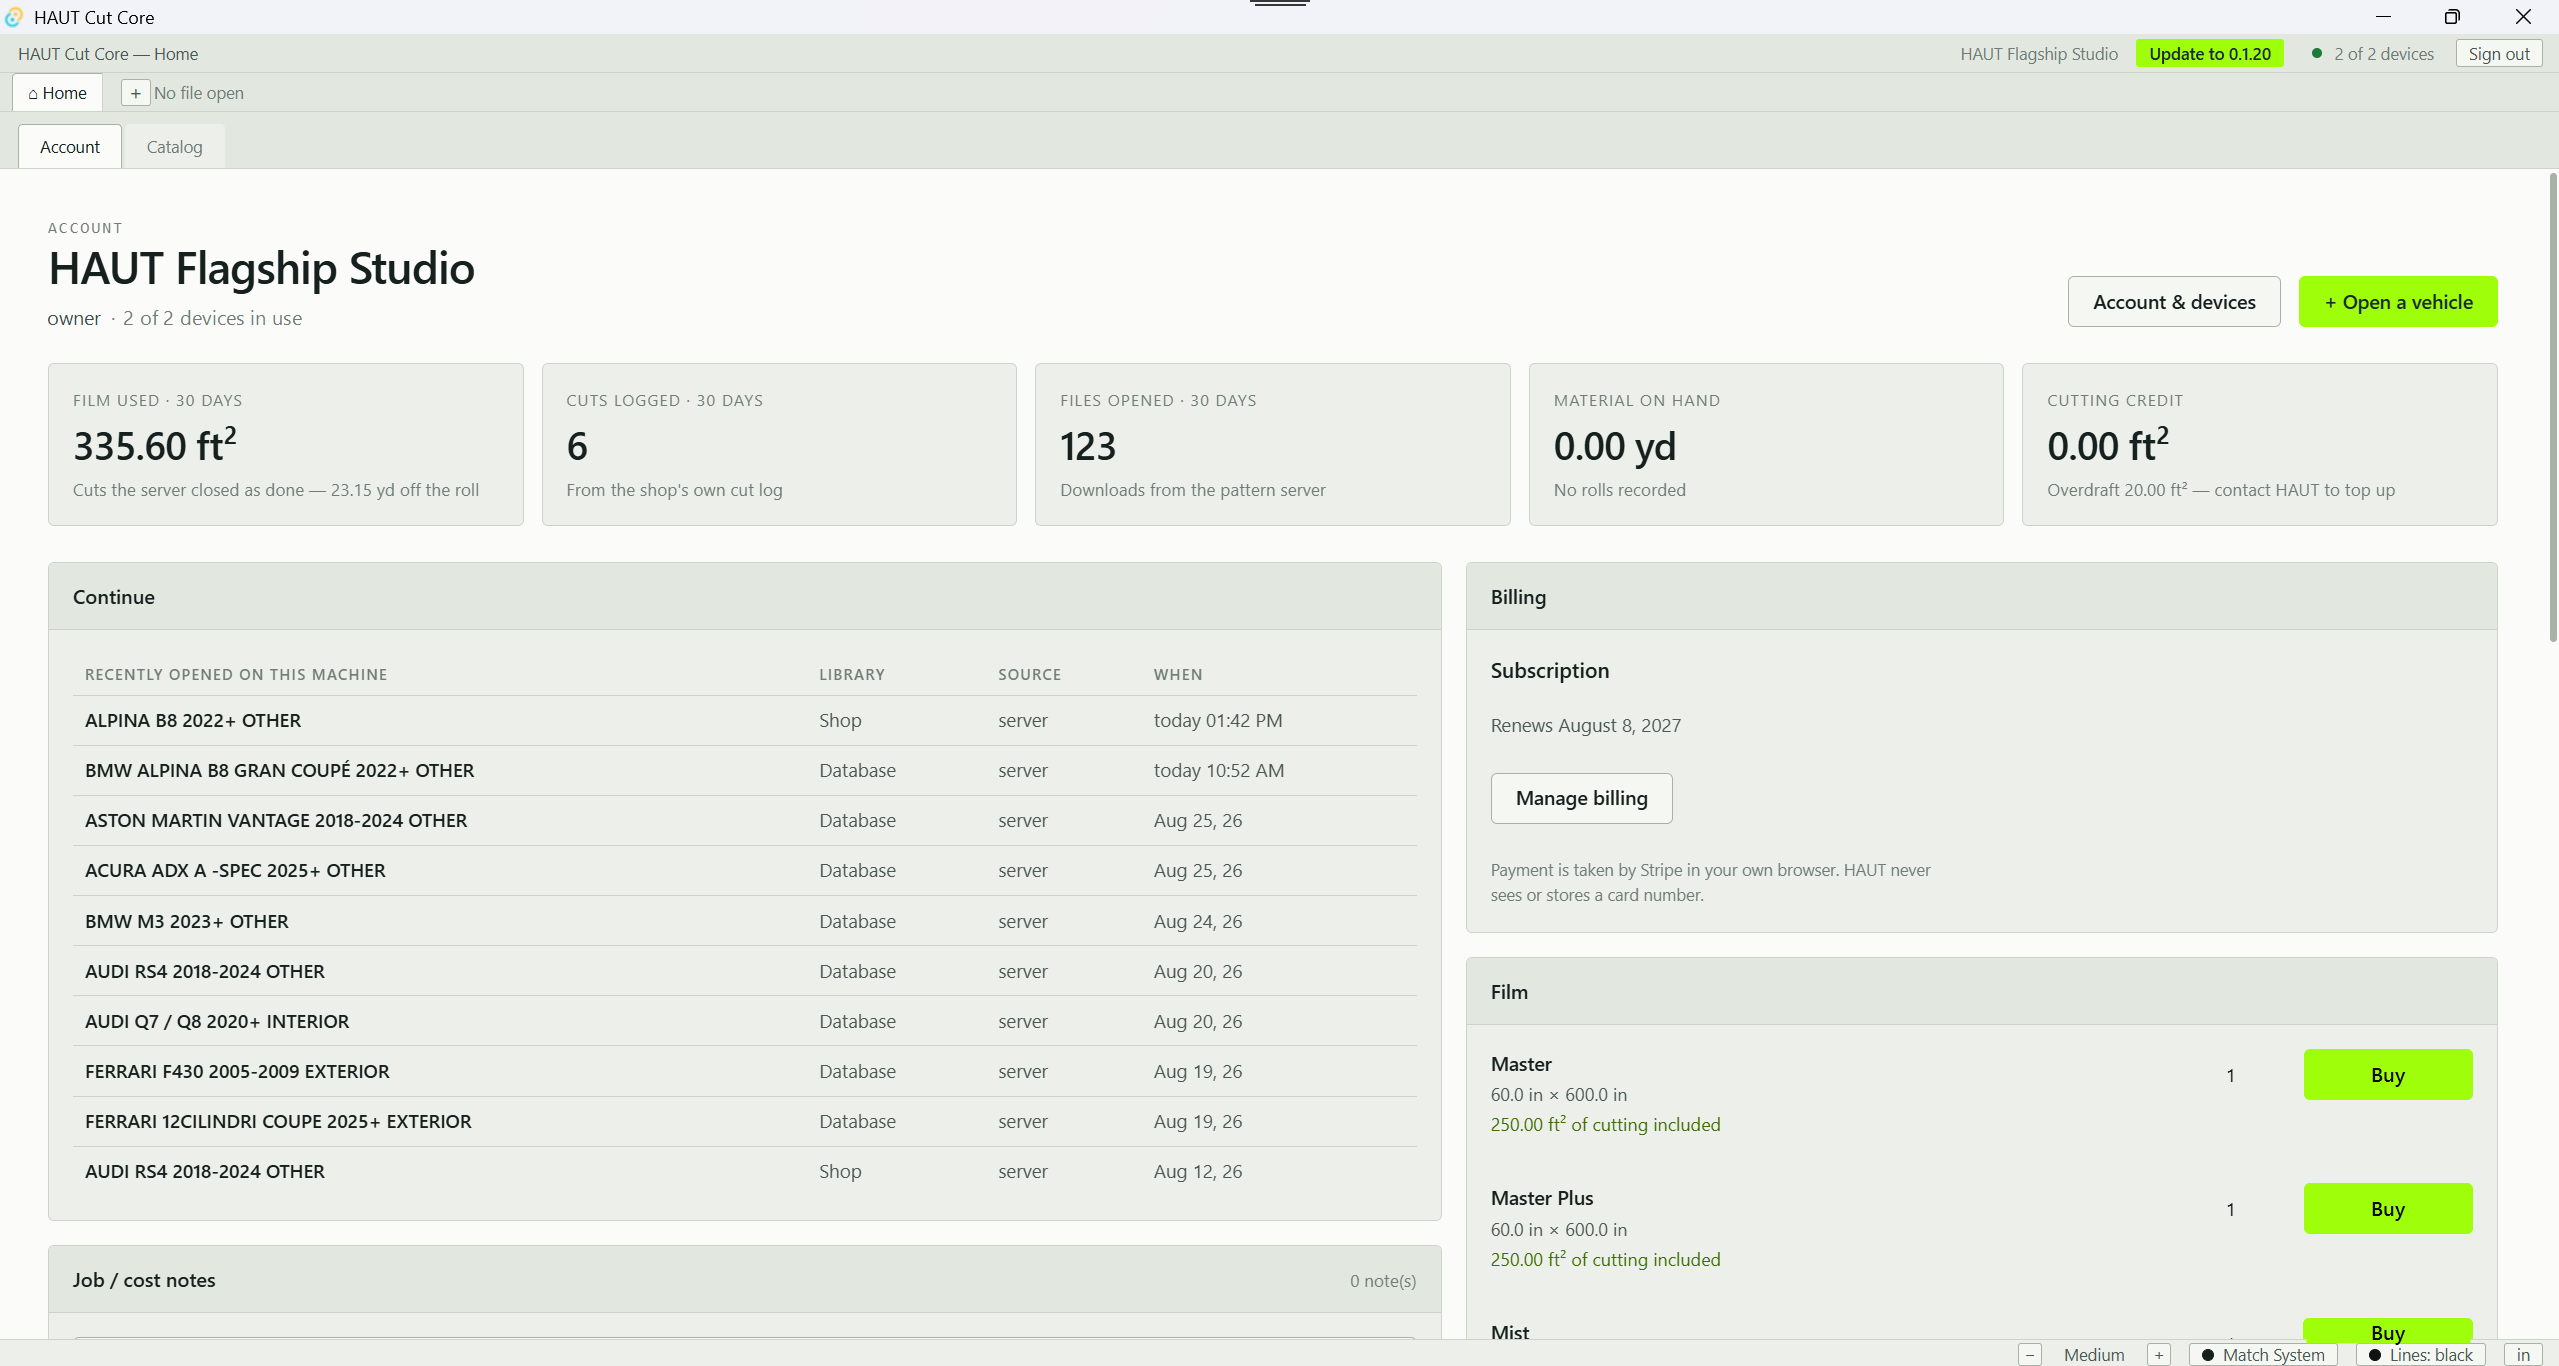Click the Cuts Logged 30 days card
Image resolution: width=2559 pixels, height=1366 pixels.
coord(779,445)
